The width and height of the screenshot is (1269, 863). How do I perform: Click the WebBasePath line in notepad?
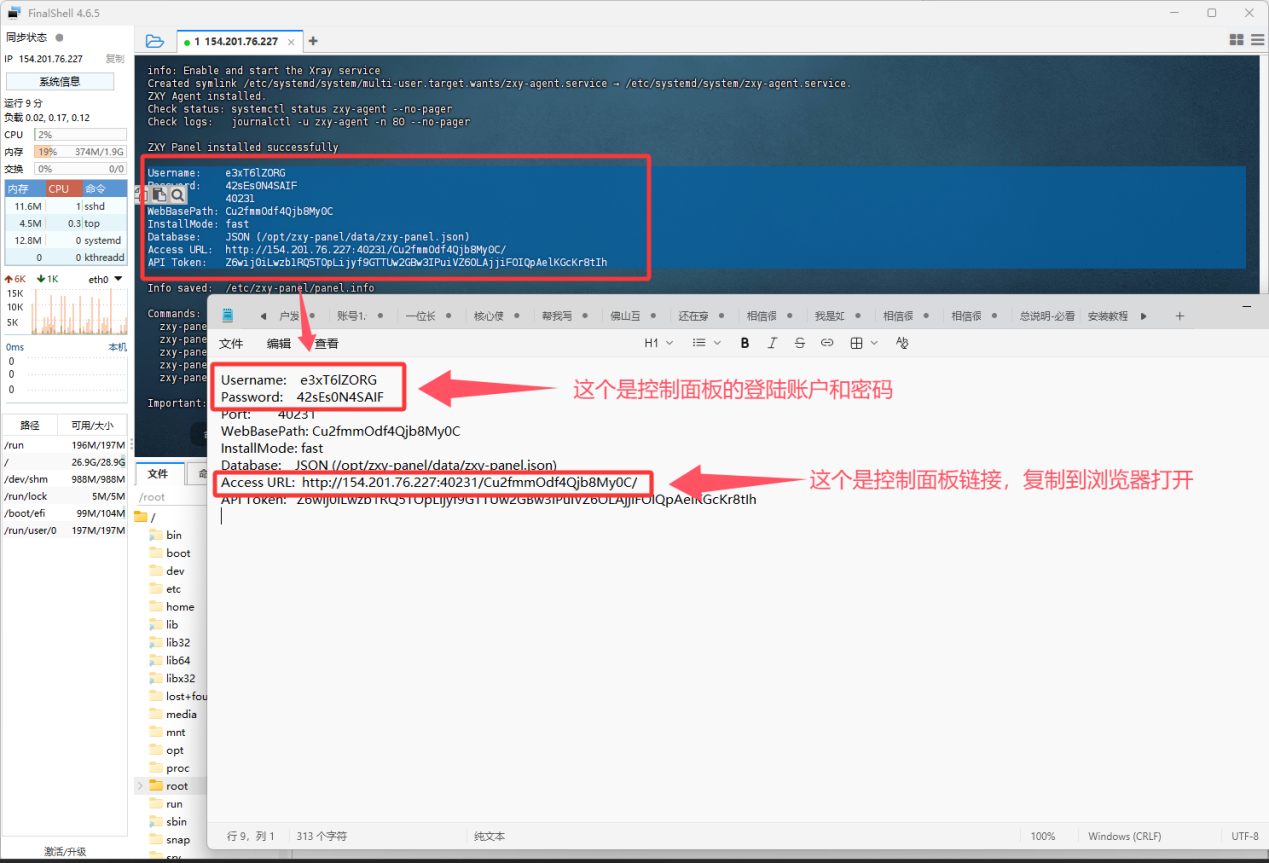(341, 431)
